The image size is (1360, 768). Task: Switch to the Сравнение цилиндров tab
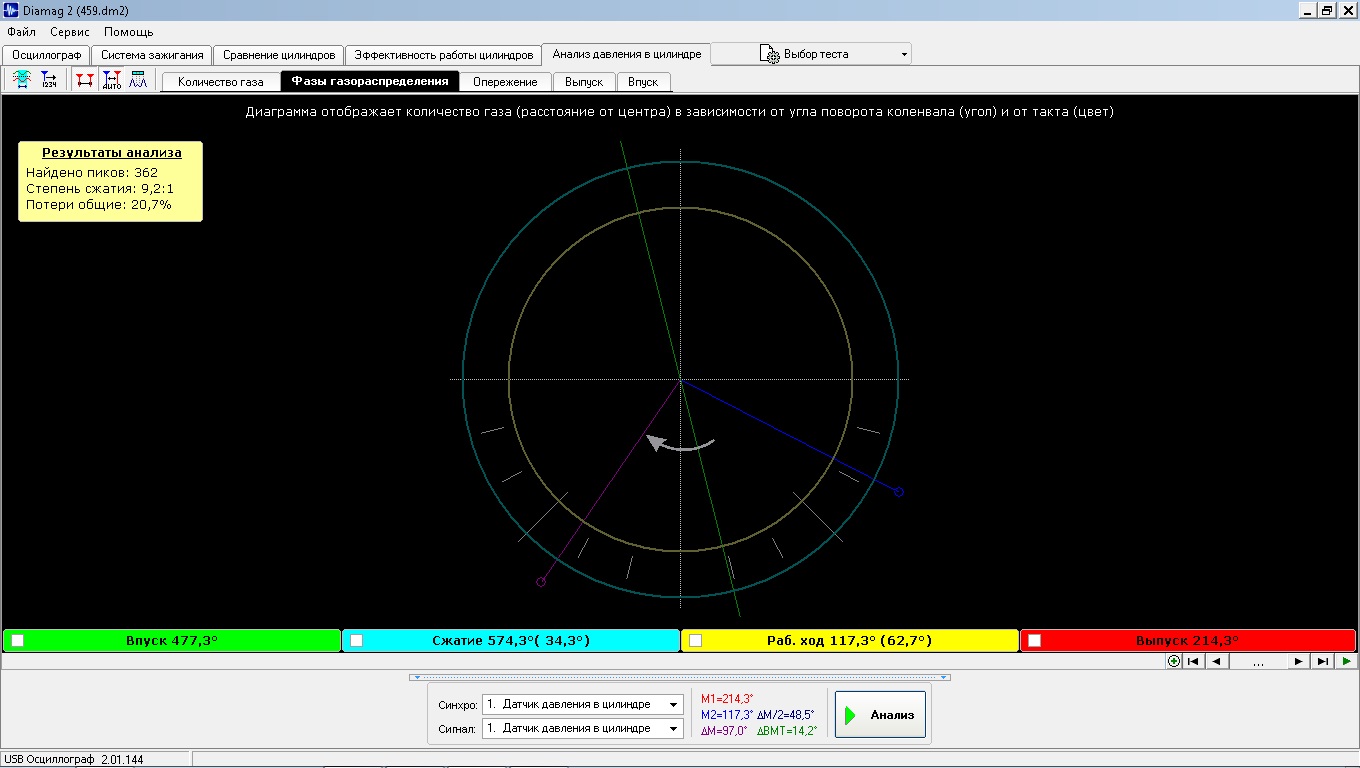click(279, 55)
